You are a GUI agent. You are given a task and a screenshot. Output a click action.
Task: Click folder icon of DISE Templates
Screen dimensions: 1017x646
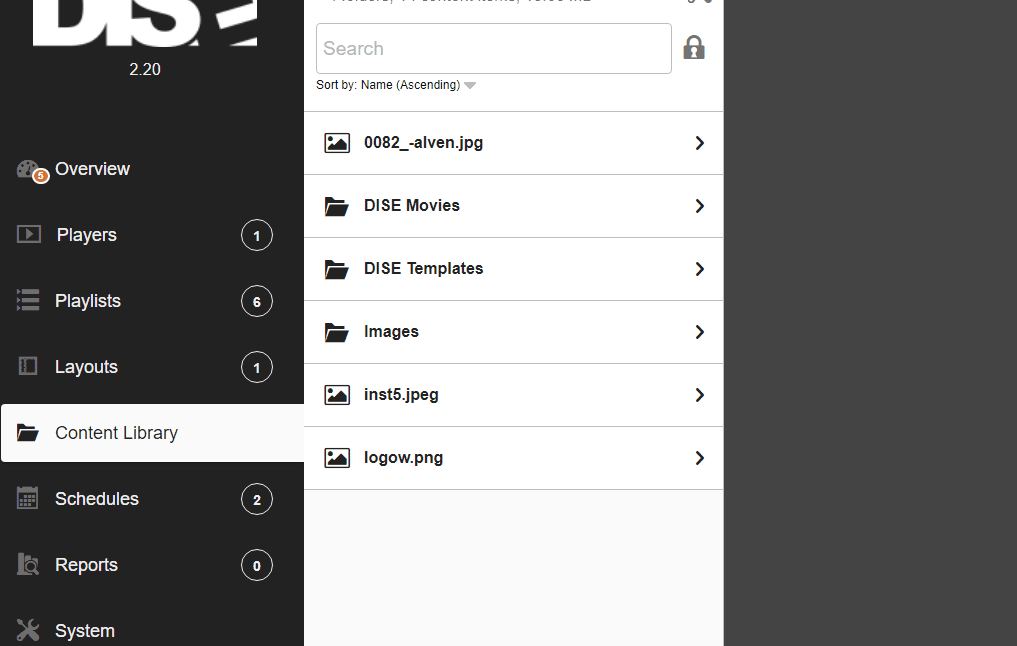coord(337,269)
